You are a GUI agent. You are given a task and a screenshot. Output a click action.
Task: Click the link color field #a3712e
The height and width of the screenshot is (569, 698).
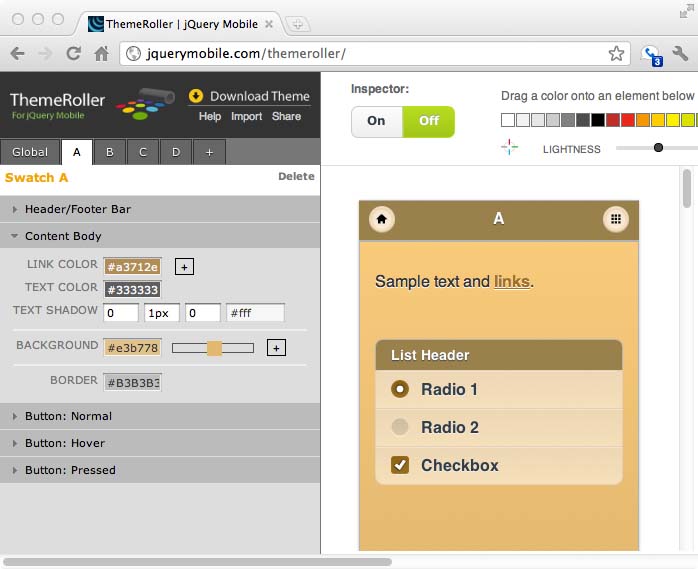132,267
